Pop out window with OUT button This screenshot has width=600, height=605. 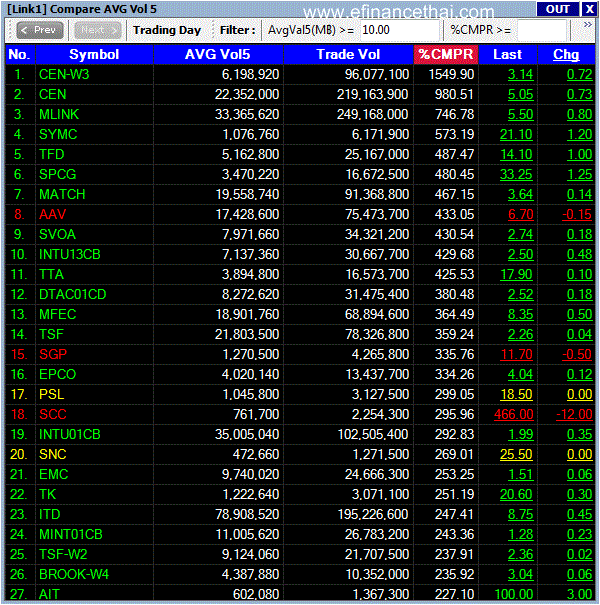(558, 9)
